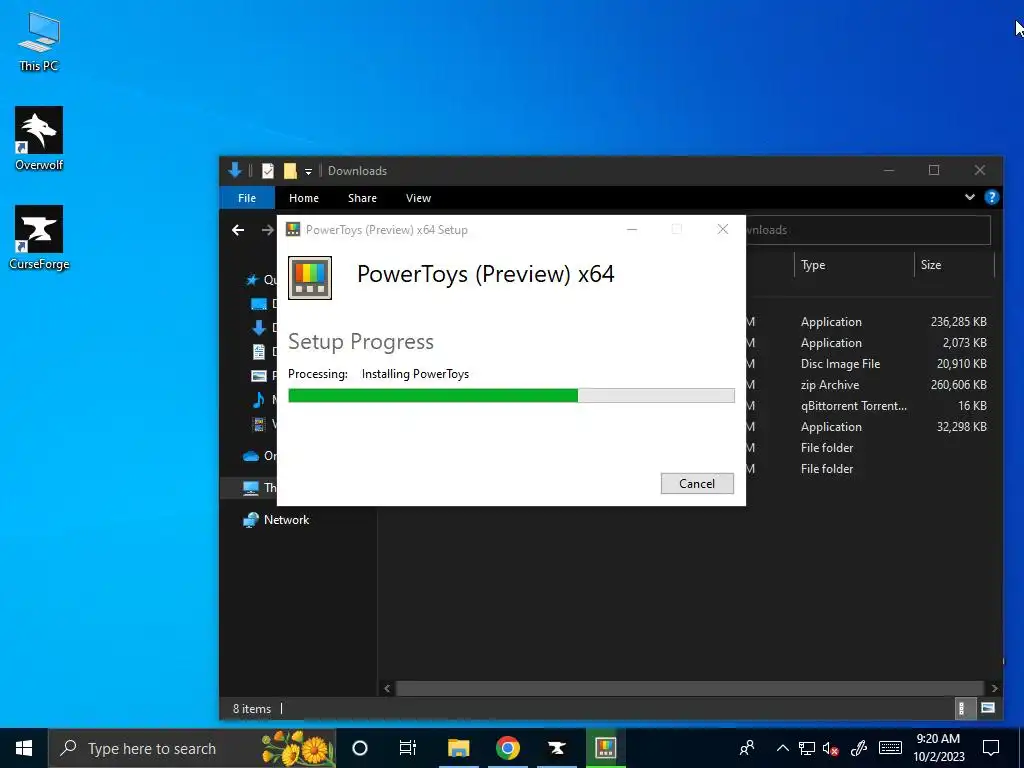Select the CurseForge desktop shortcut

click(39, 238)
